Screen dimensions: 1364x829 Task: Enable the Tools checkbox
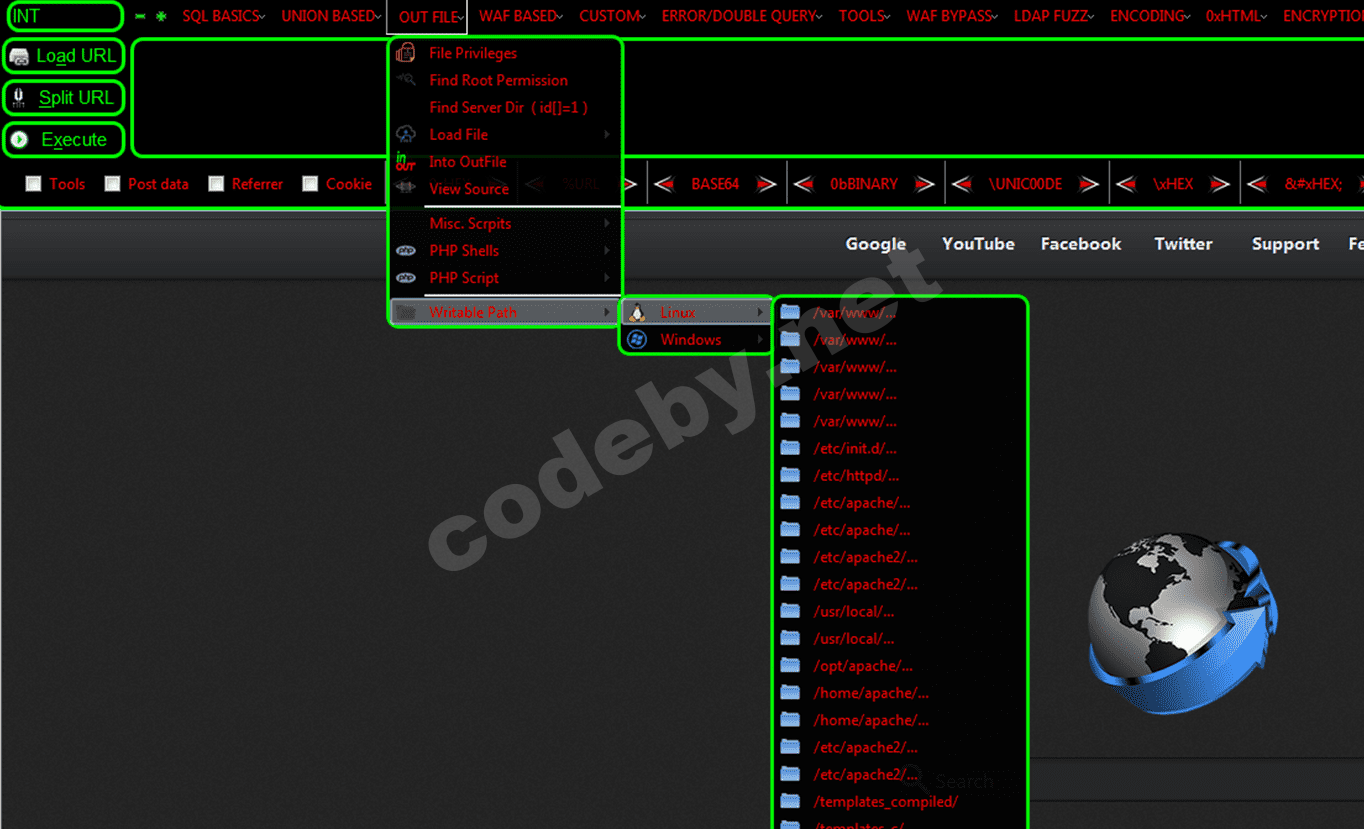pos(33,184)
